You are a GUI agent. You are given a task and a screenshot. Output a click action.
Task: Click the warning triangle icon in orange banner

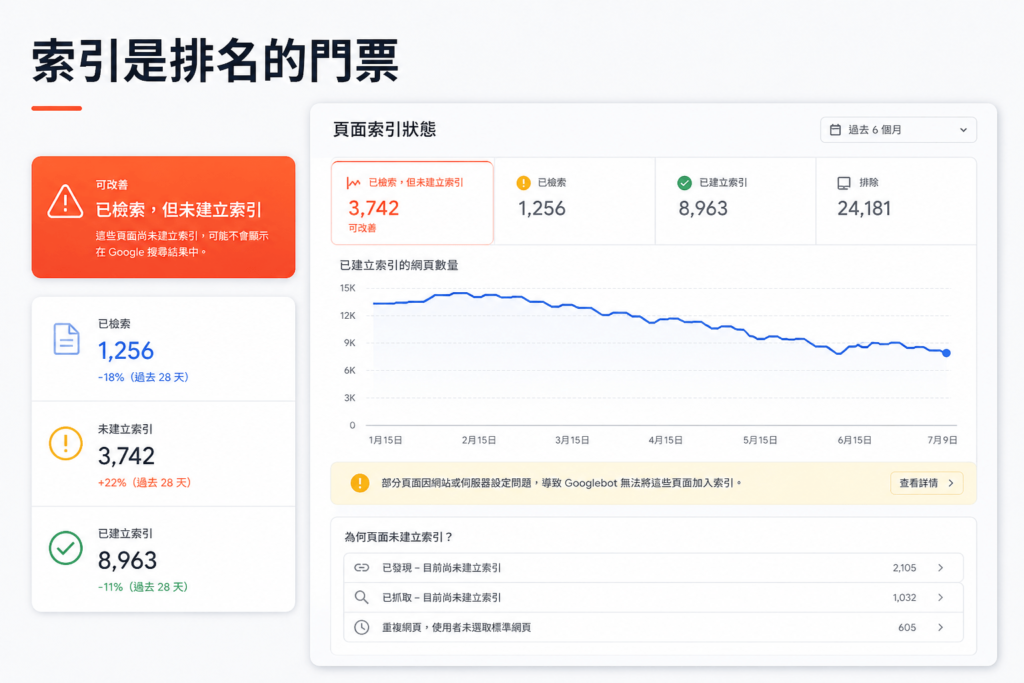pos(65,201)
